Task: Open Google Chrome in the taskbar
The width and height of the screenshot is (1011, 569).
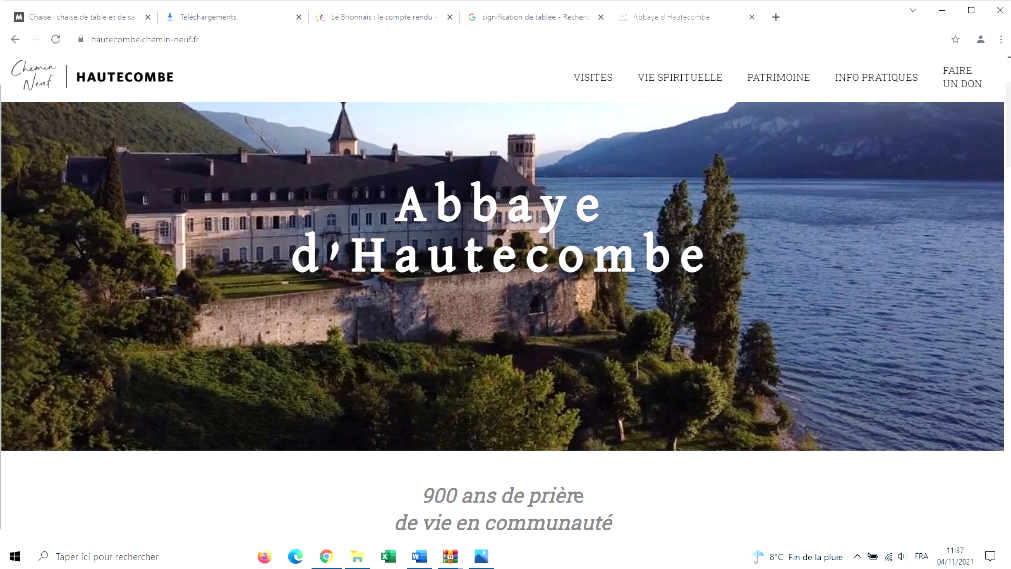Action: pyautogui.click(x=326, y=557)
